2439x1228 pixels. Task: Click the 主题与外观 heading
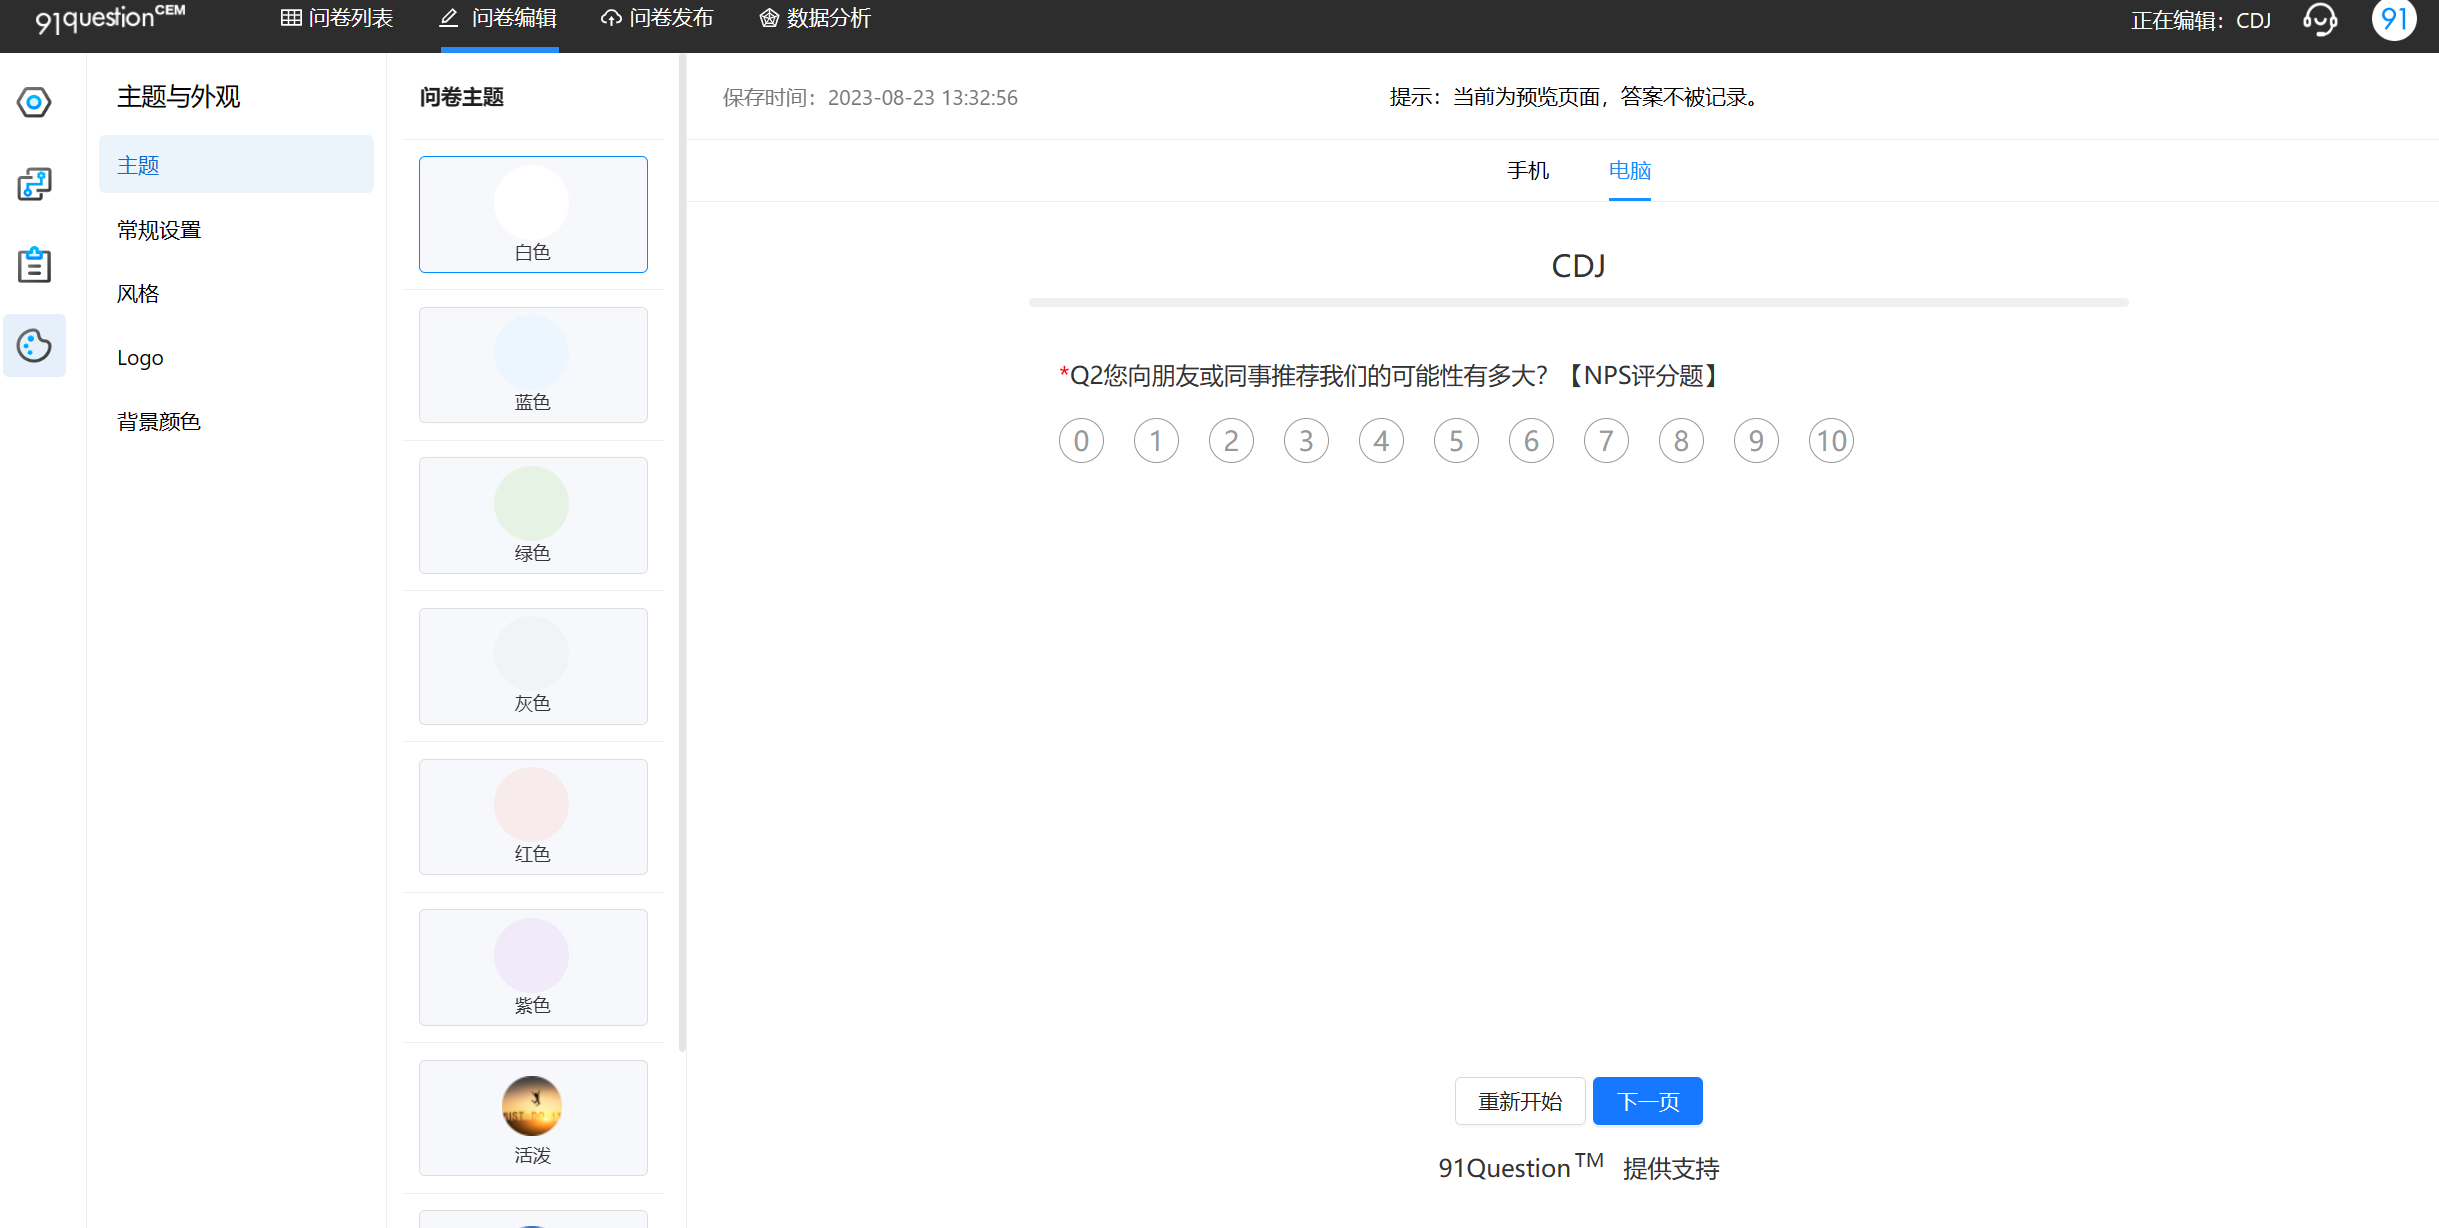click(x=179, y=97)
